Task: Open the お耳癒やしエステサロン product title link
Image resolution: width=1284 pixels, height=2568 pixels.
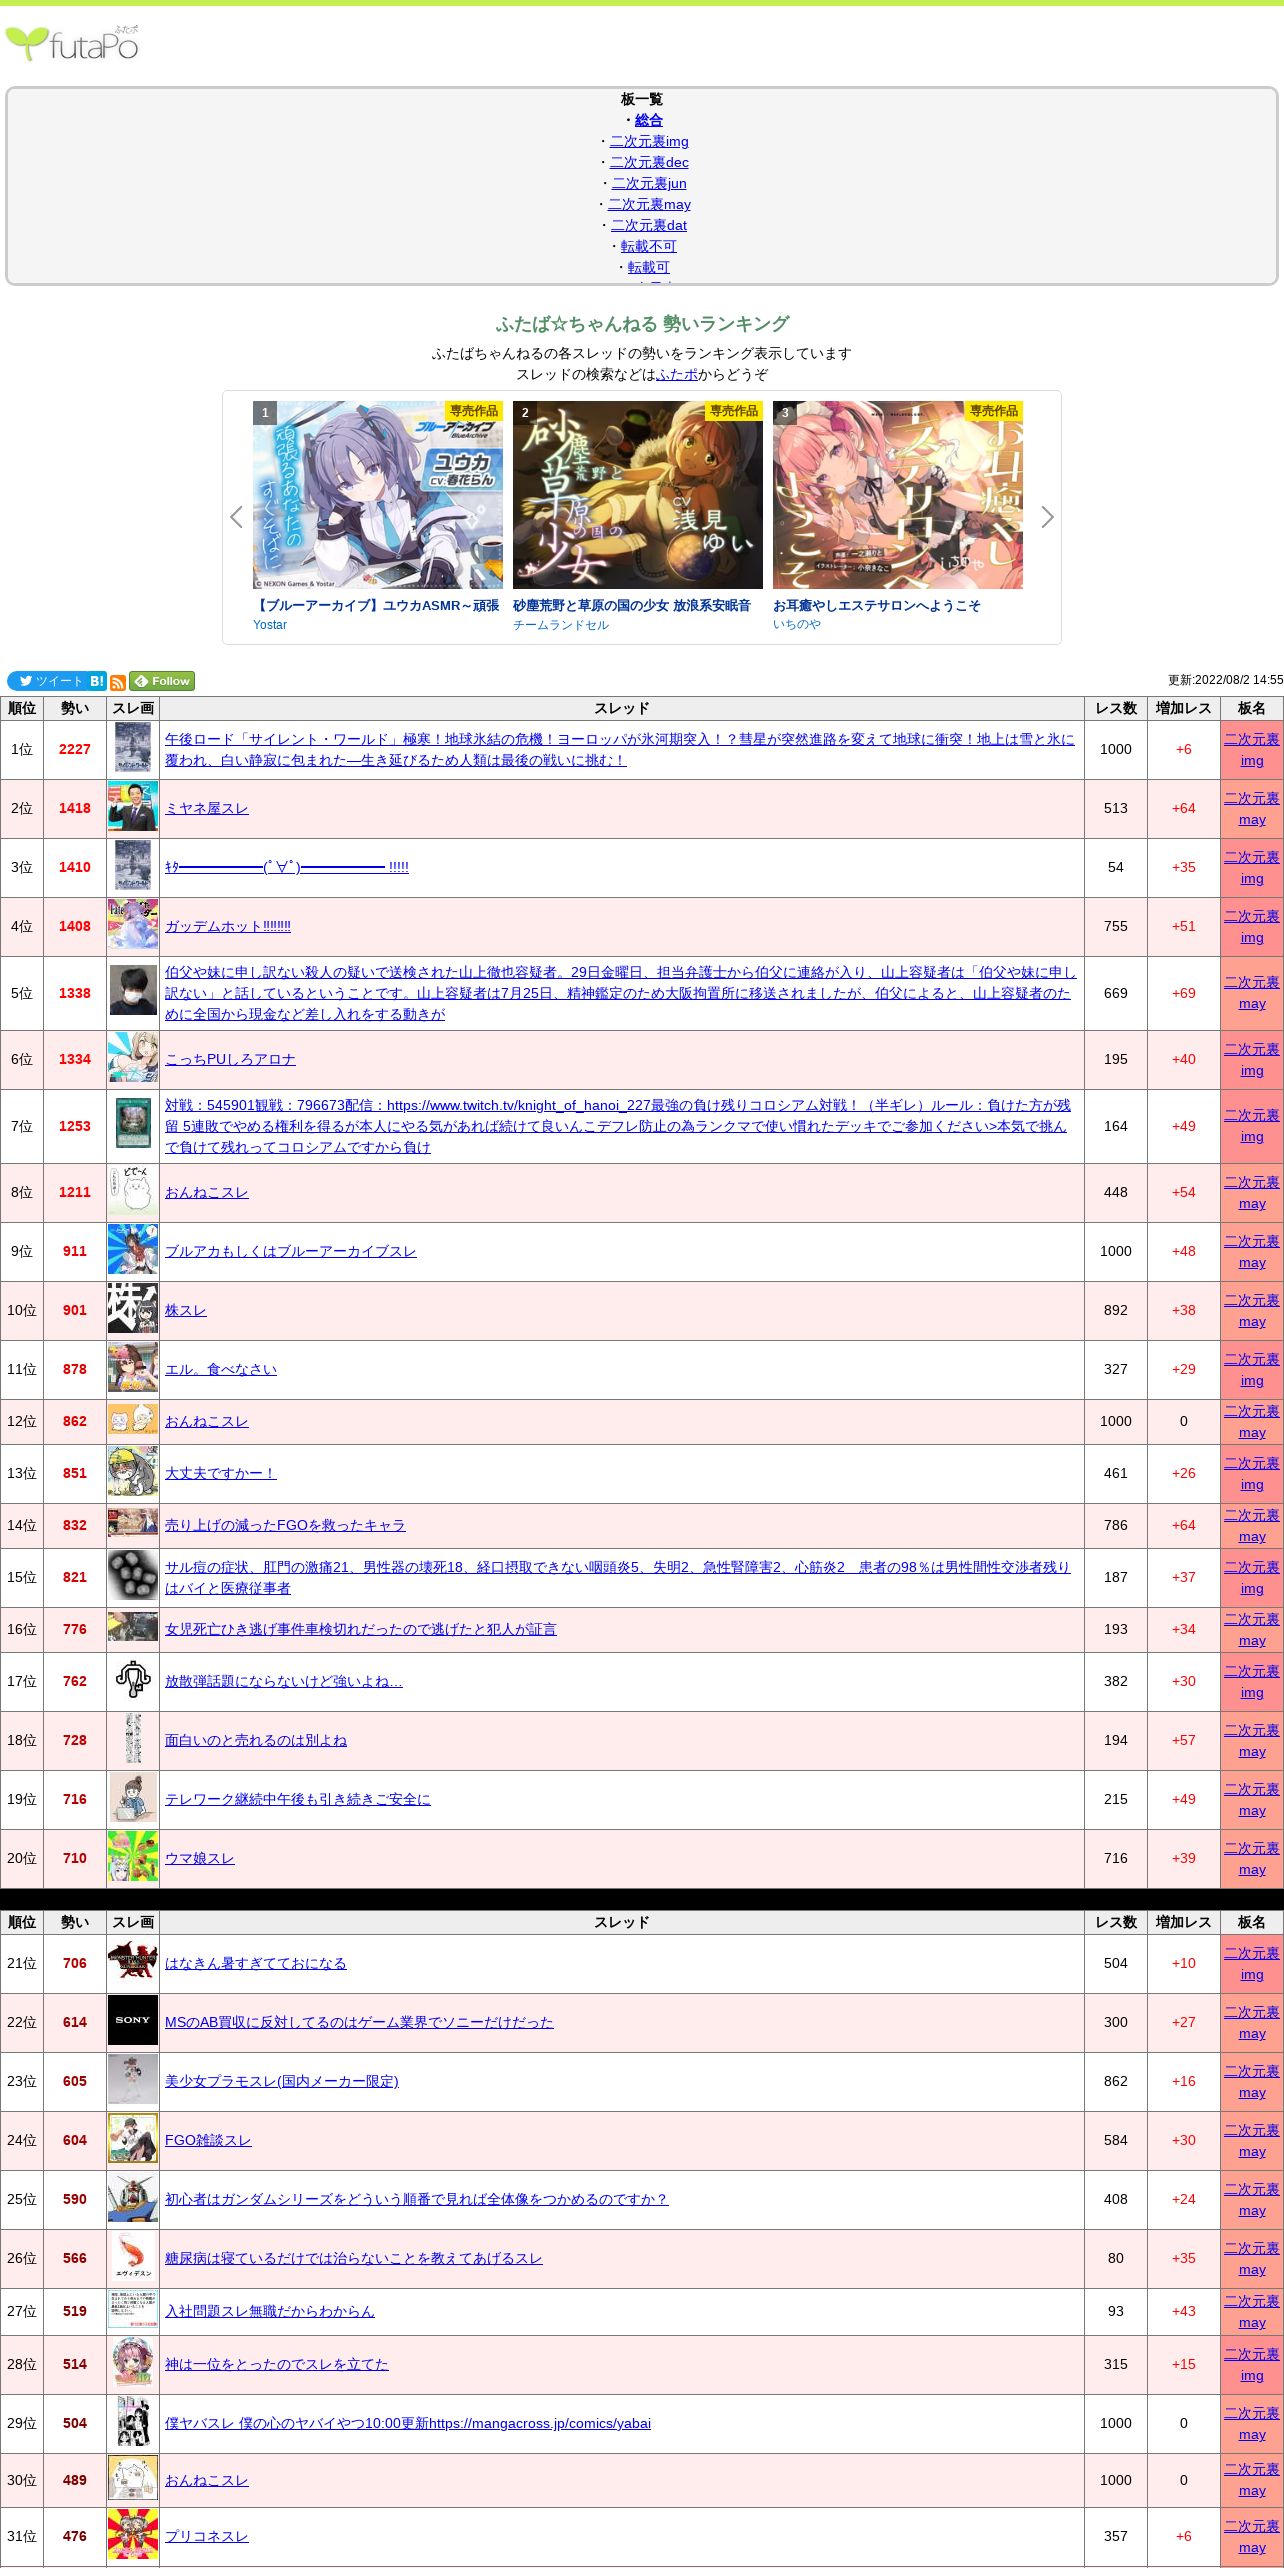Action: pyautogui.click(x=876, y=605)
